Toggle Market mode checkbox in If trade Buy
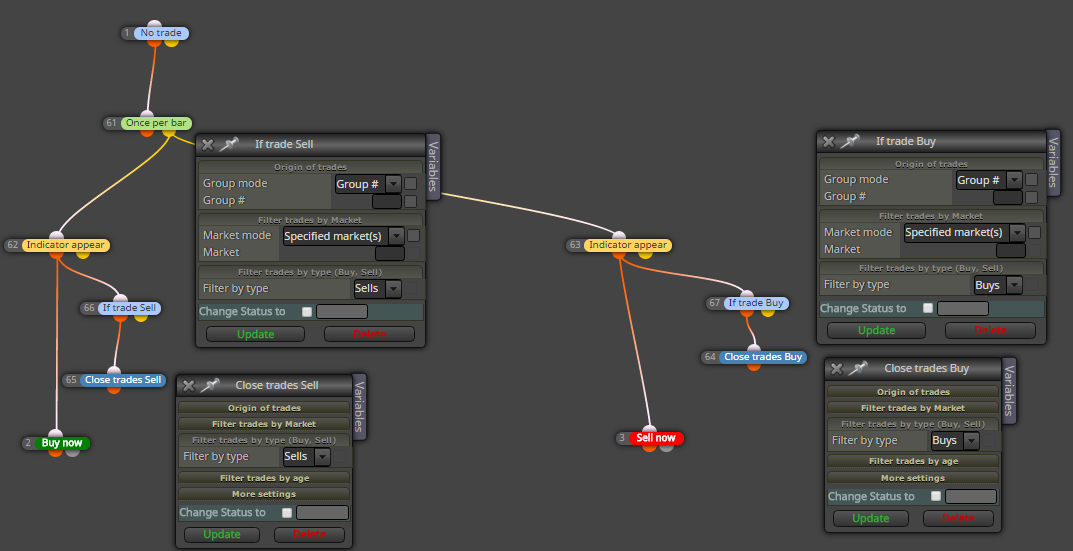Screen dimensions: 1073x551 [1034, 233]
